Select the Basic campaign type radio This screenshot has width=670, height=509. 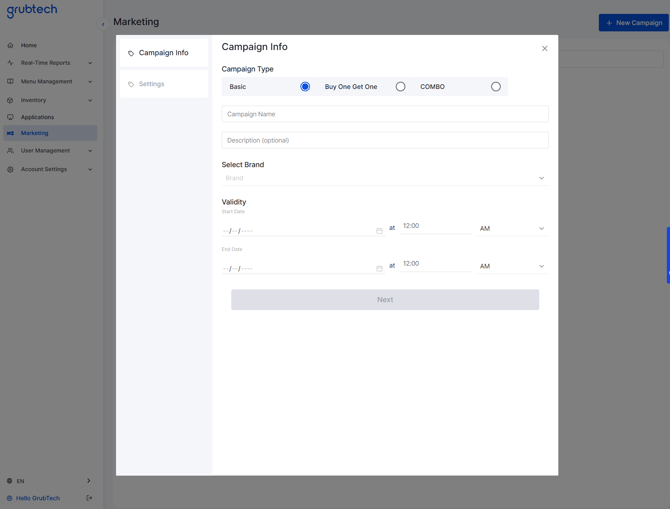pos(305,87)
